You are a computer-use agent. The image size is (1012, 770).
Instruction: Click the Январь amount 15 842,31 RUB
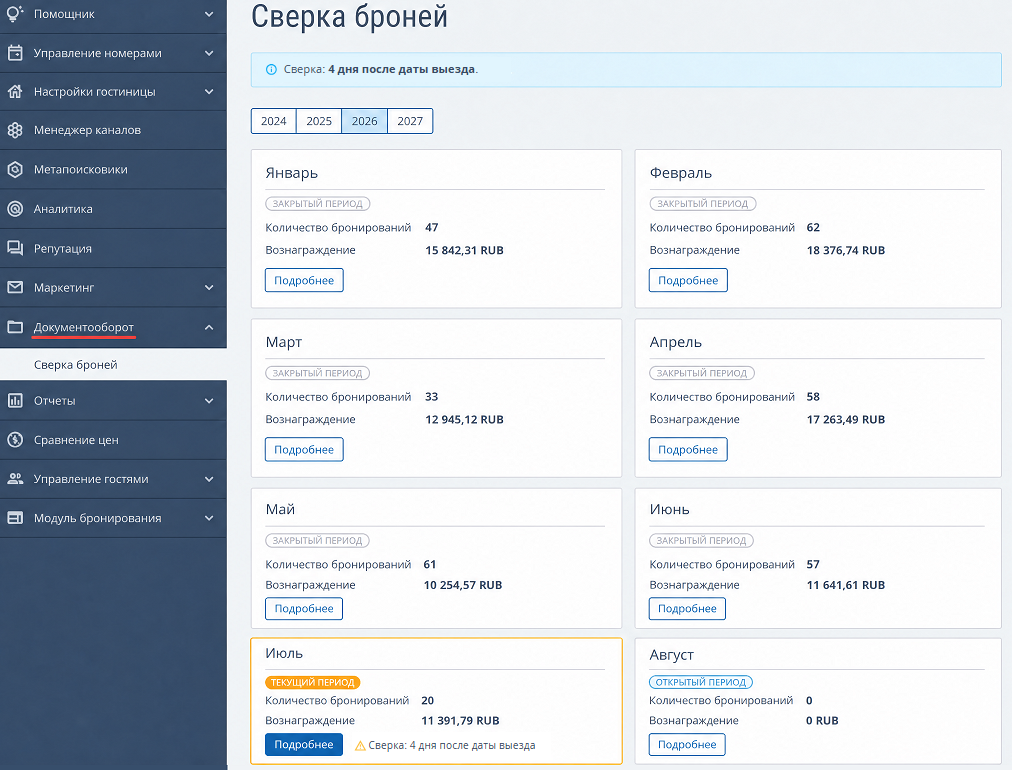click(x=464, y=250)
